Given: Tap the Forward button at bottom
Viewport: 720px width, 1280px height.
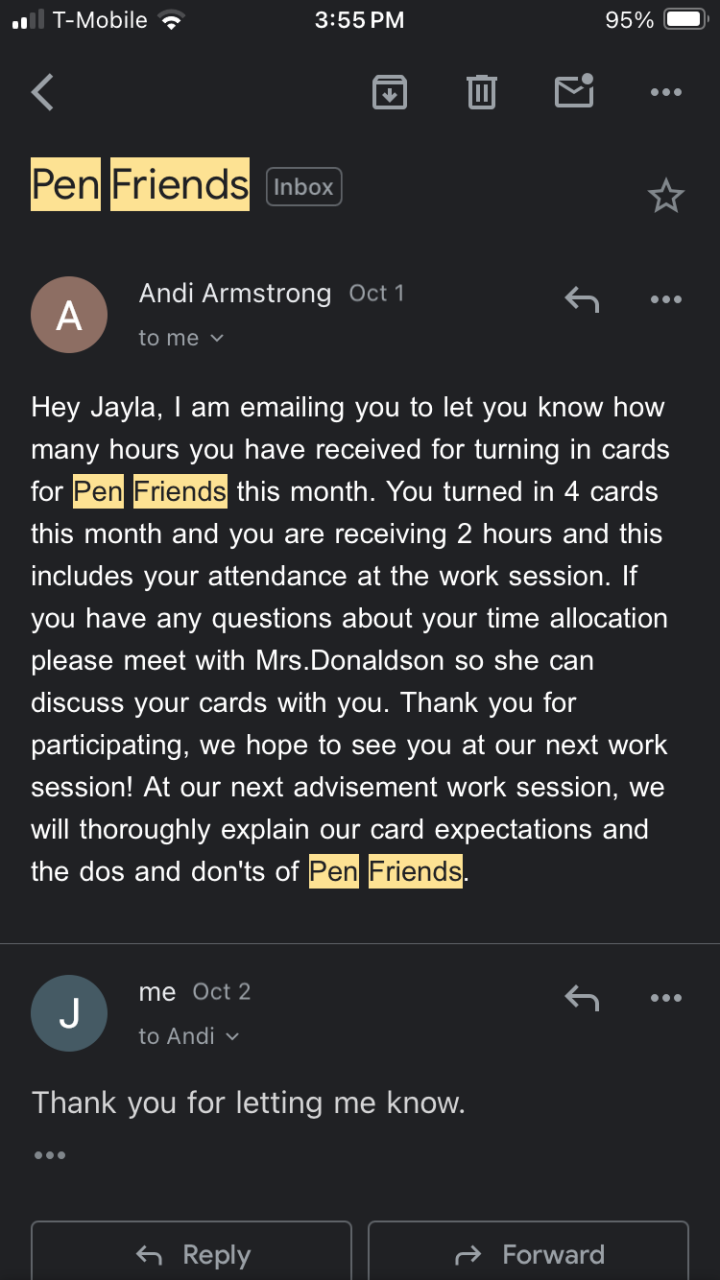Looking at the screenshot, I should pyautogui.click(x=528, y=1254).
